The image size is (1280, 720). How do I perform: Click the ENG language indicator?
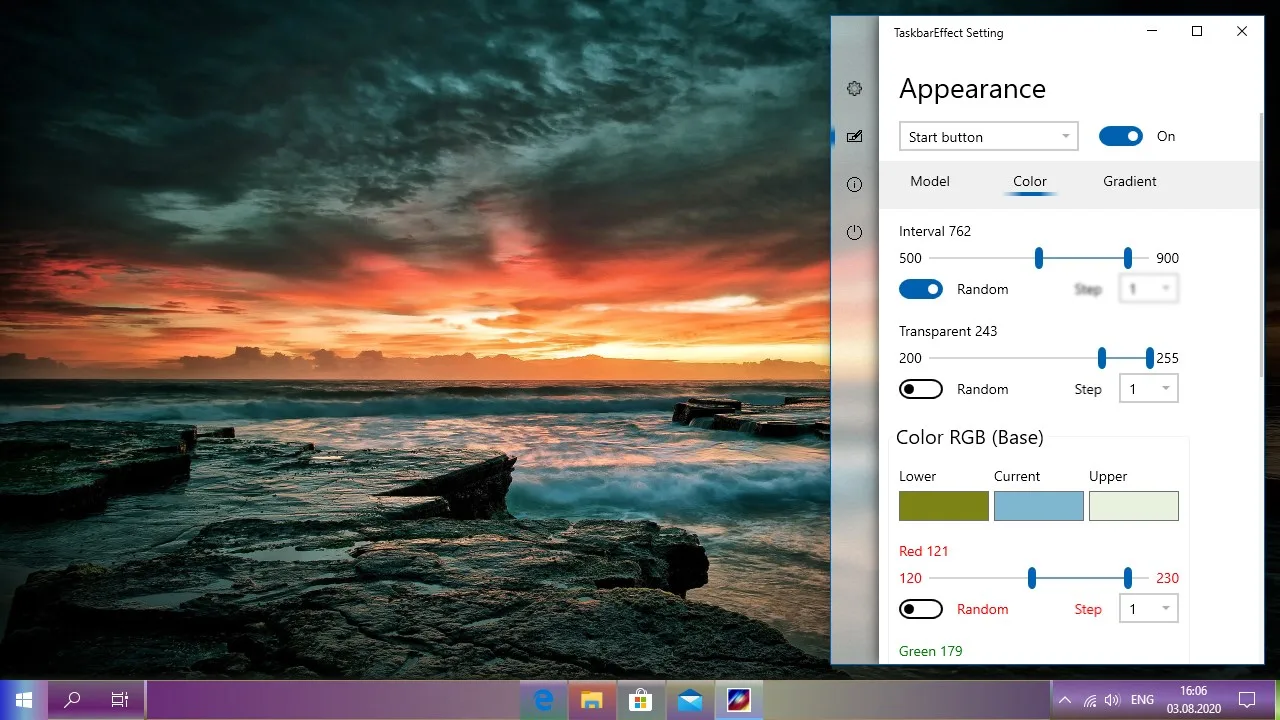pyautogui.click(x=1142, y=700)
